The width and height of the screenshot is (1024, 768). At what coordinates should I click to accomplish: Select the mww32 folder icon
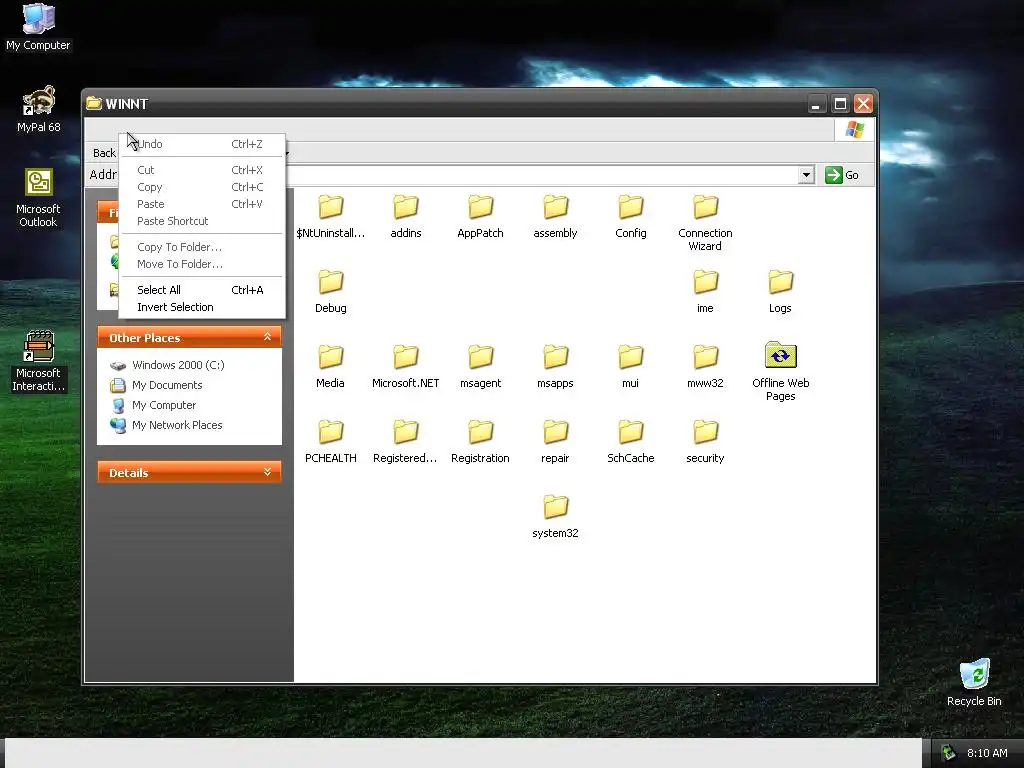[705, 358]
